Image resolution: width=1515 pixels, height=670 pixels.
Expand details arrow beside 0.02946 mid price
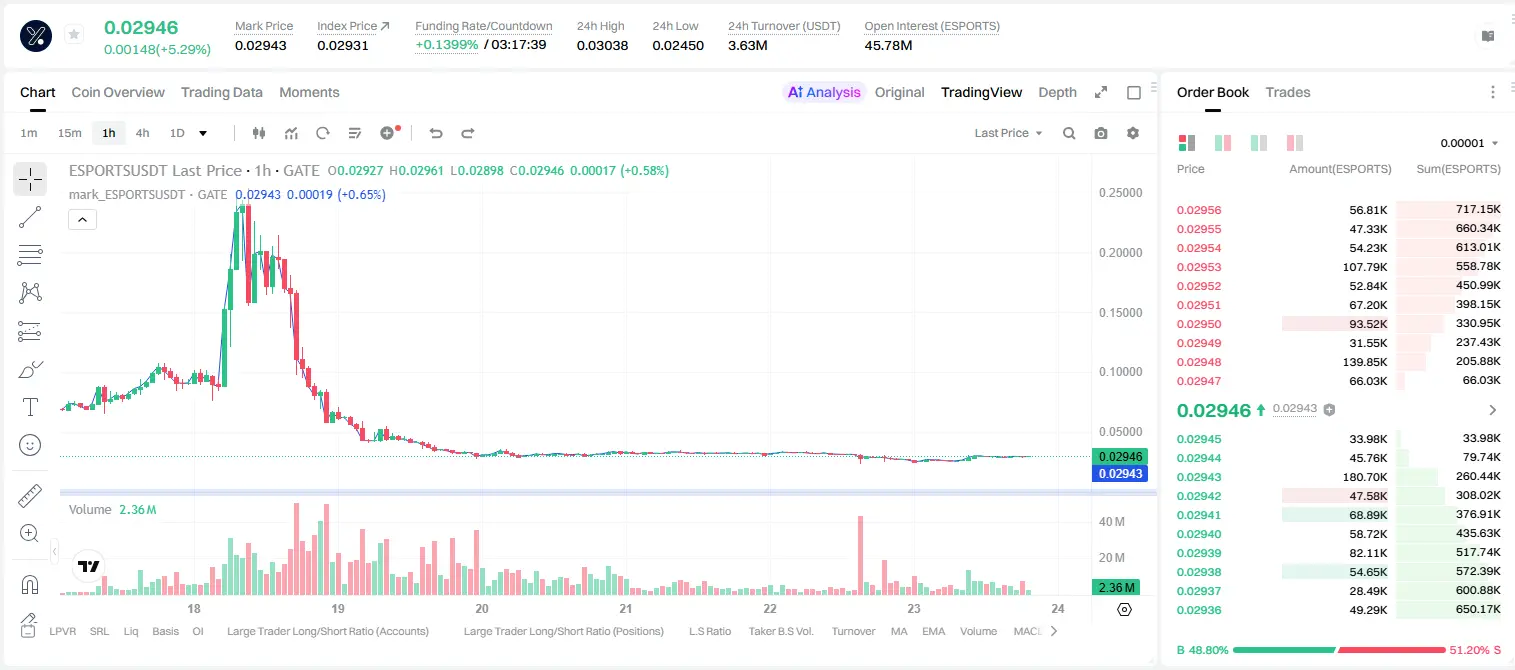point(1493,410)
